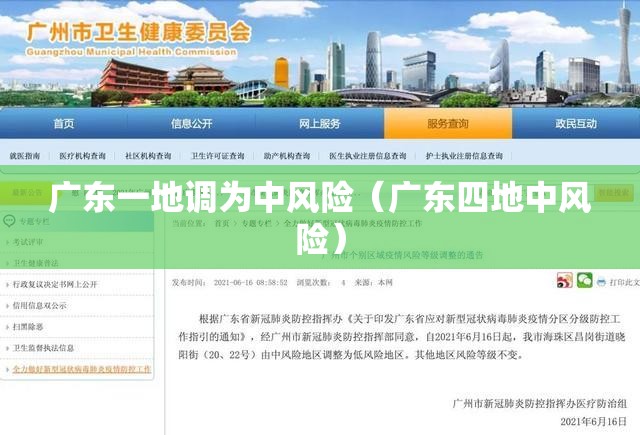Open 医疗机构查询 sub-menu link
The width and height of the screenshot is (640, 435).
(82, 156)
